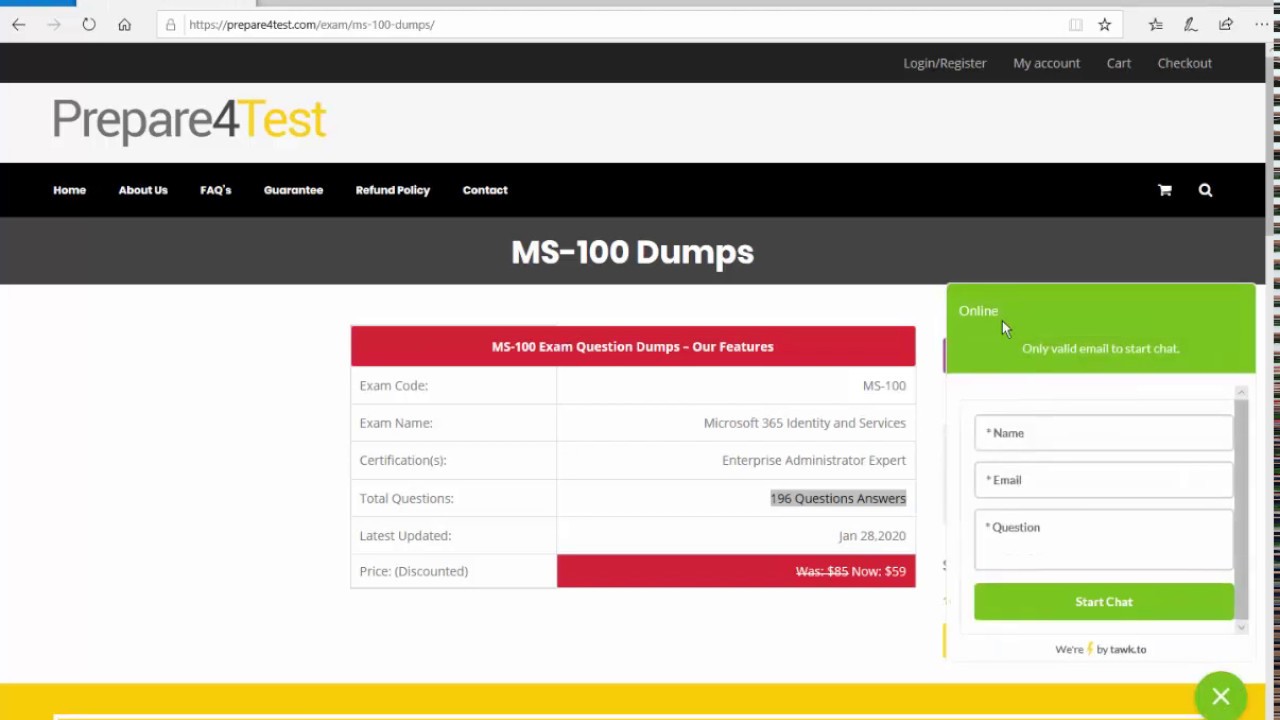Click the chat Name input field
The width and height of the screenshot is (1280, 720).
(x=1103, y=433)
